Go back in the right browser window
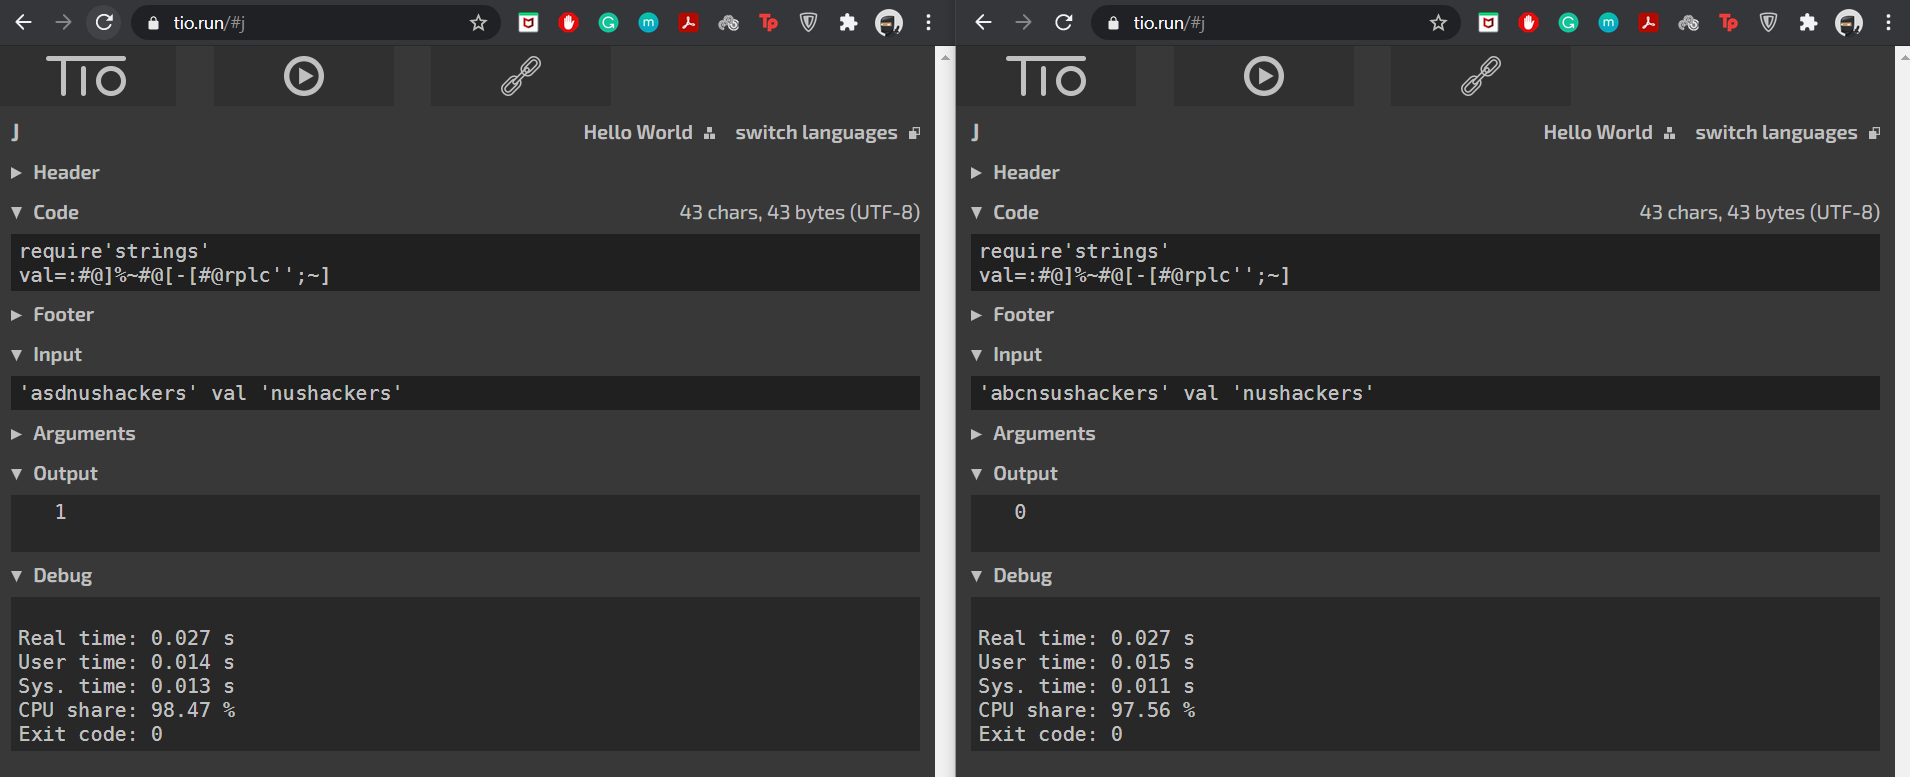 pyautogui.click(x=984, y=22)
